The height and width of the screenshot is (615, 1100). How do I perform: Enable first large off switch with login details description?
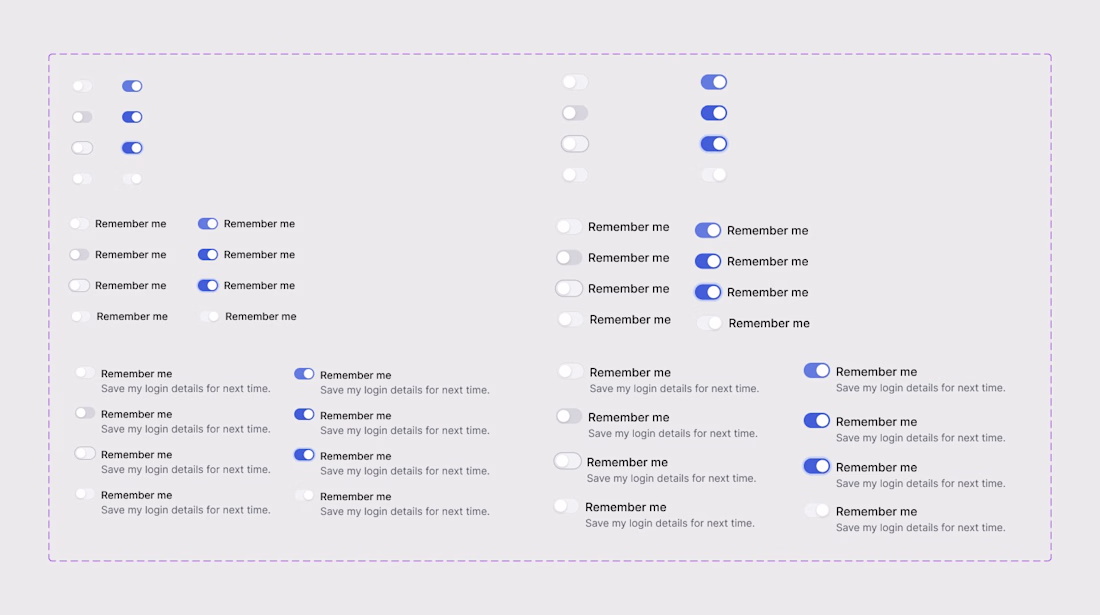click(570, 371)
